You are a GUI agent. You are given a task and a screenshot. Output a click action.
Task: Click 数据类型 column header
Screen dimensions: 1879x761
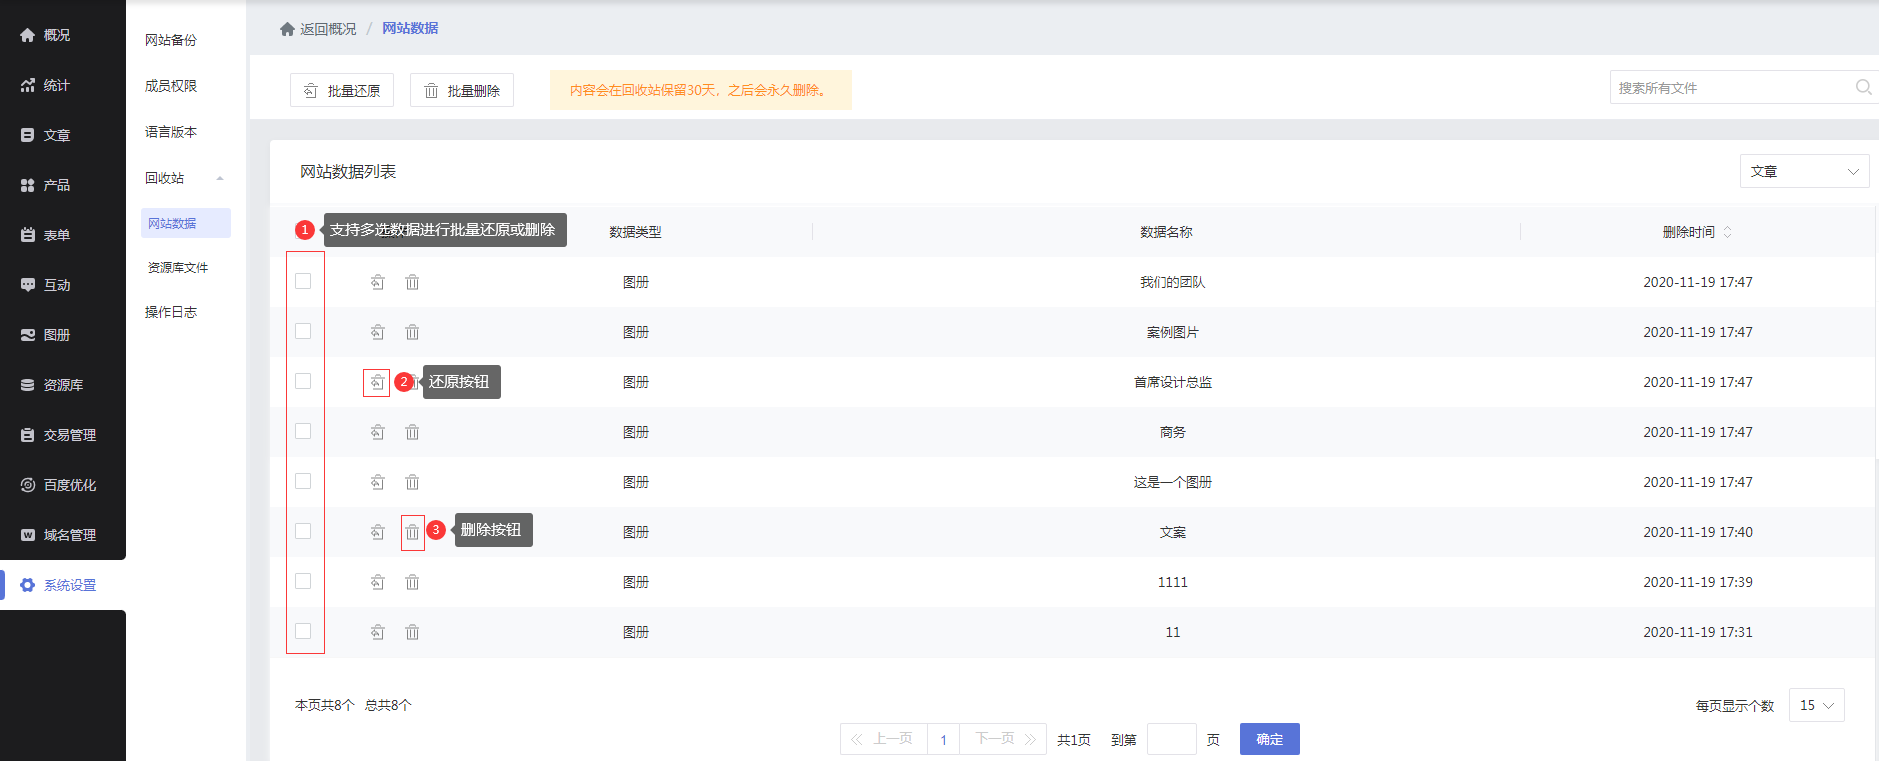point(635,232)
